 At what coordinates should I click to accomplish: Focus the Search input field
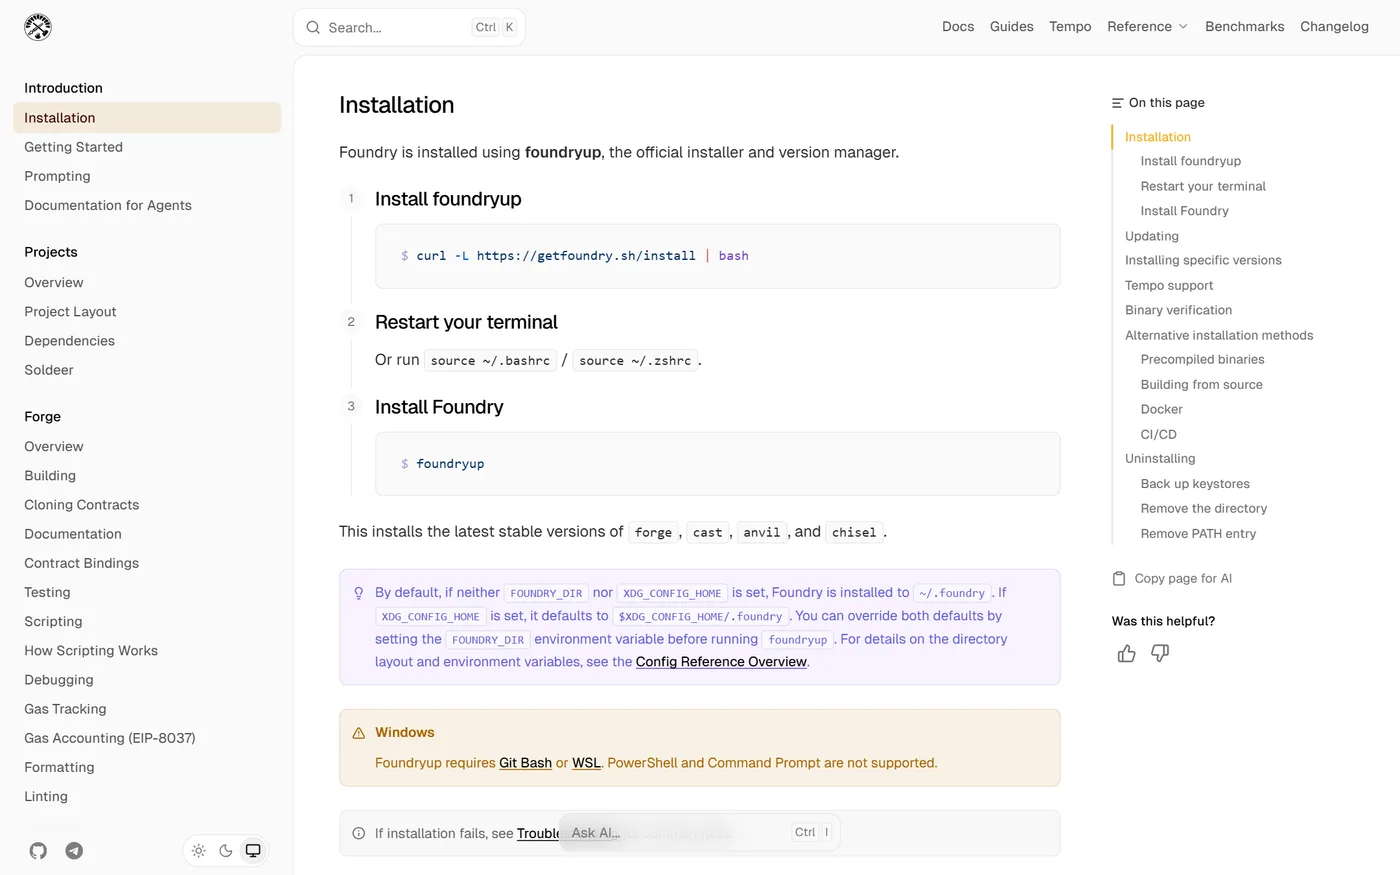tap(409, 27)
